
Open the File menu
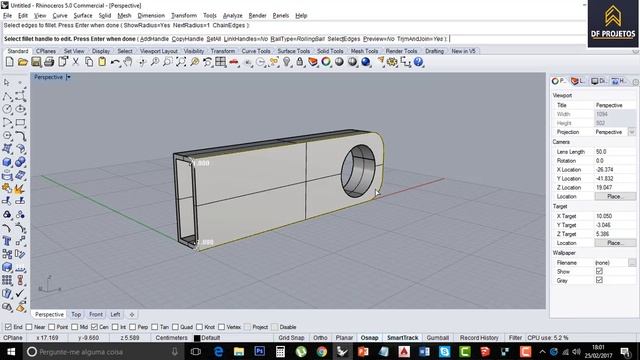(x=8, y=16)
